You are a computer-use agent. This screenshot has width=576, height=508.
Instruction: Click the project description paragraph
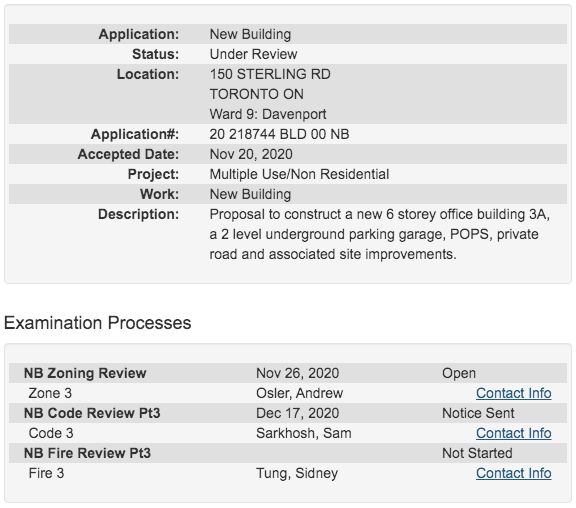[x=379, y=234]
